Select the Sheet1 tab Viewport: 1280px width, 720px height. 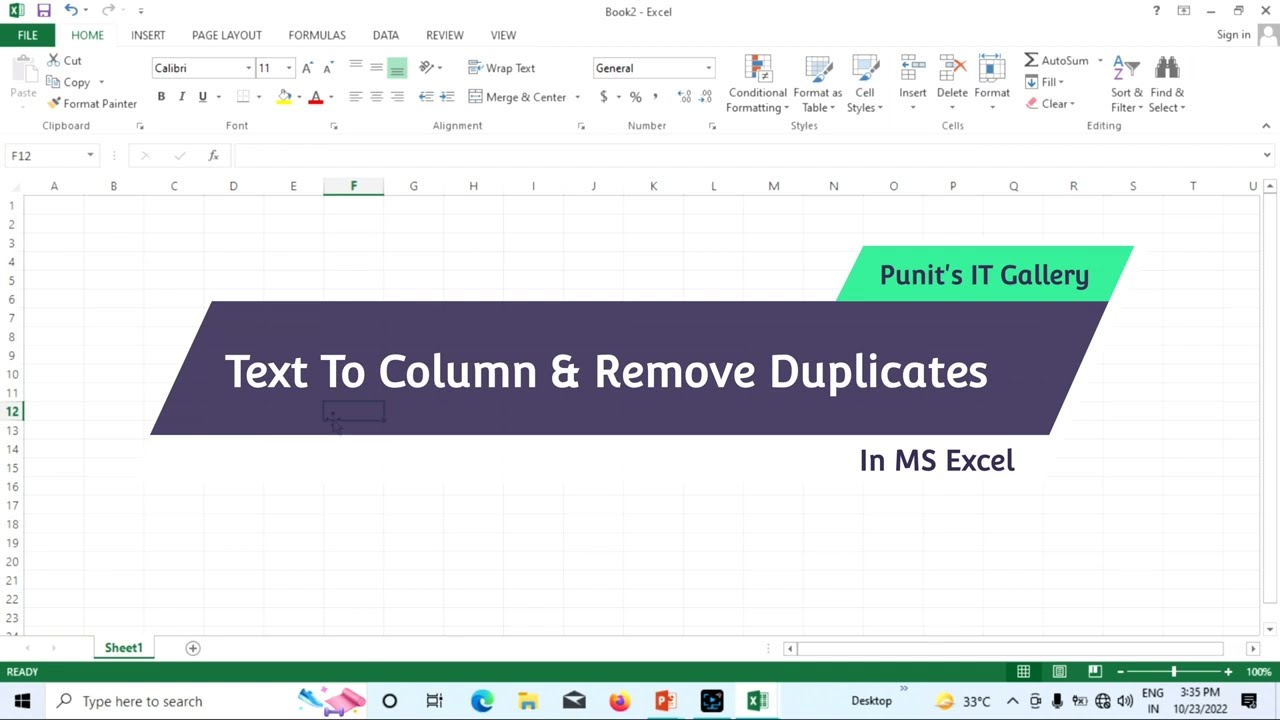[124, 648]
